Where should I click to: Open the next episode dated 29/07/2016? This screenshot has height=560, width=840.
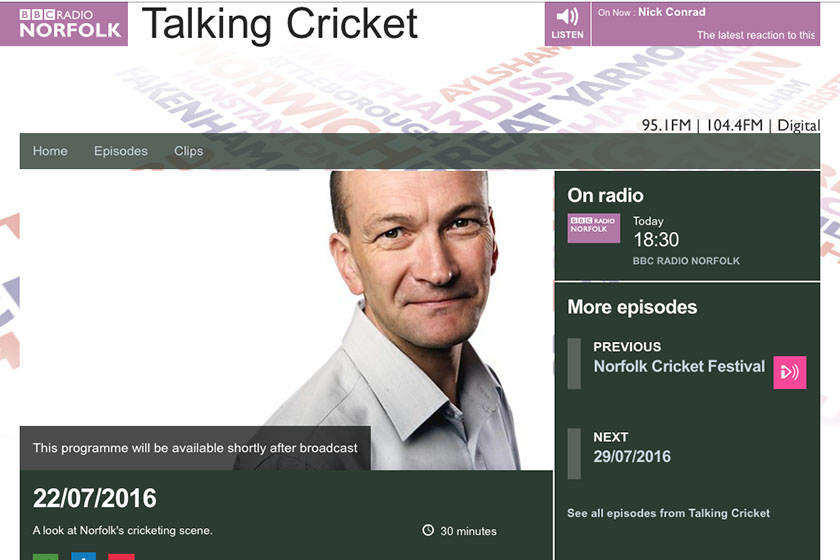click(x=632, y=456)
